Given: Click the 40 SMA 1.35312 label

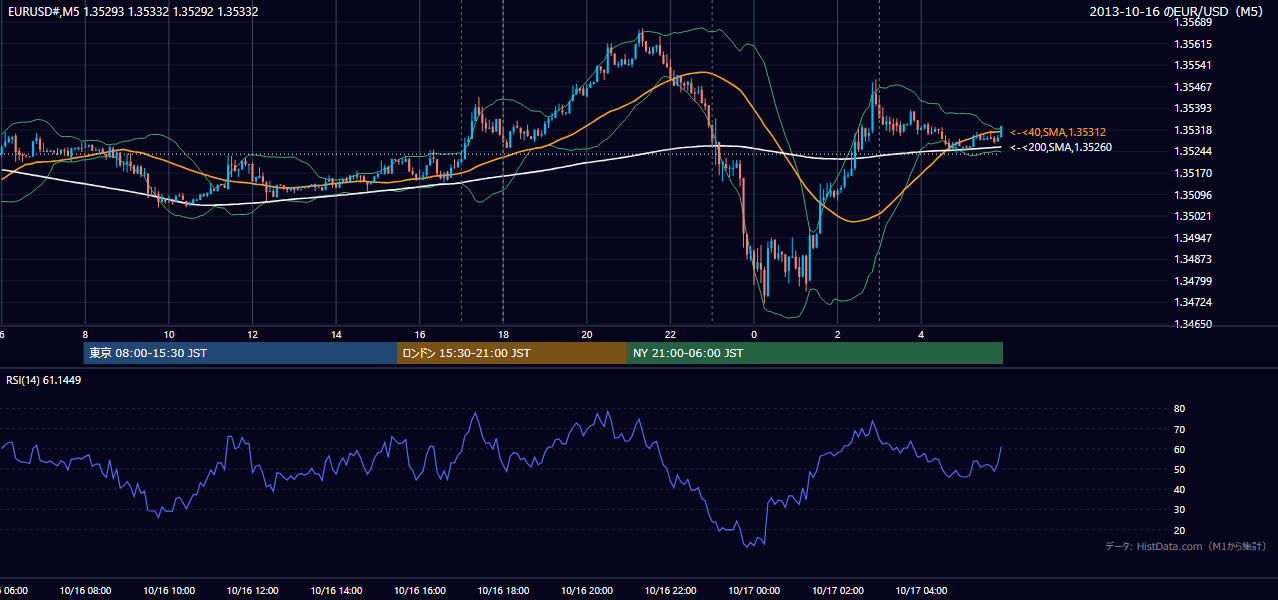Looking at the screenshot, I should (x=1058, y=132).
